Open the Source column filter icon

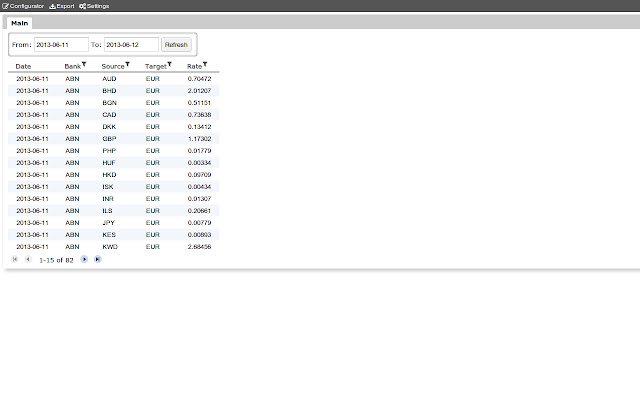coord(127,64)
